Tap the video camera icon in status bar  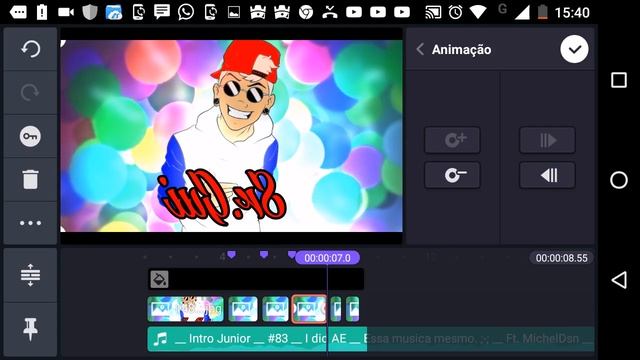(x=66, y=12)
